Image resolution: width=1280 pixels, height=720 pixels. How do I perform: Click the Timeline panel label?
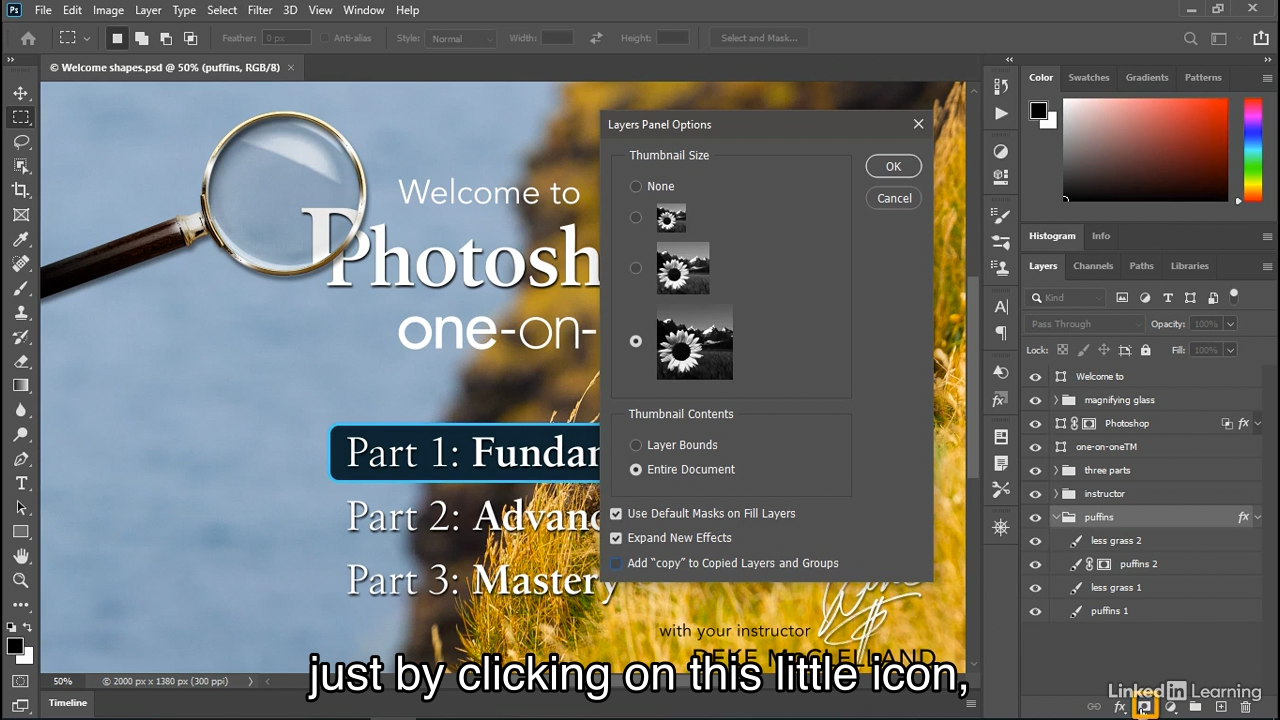68,703
